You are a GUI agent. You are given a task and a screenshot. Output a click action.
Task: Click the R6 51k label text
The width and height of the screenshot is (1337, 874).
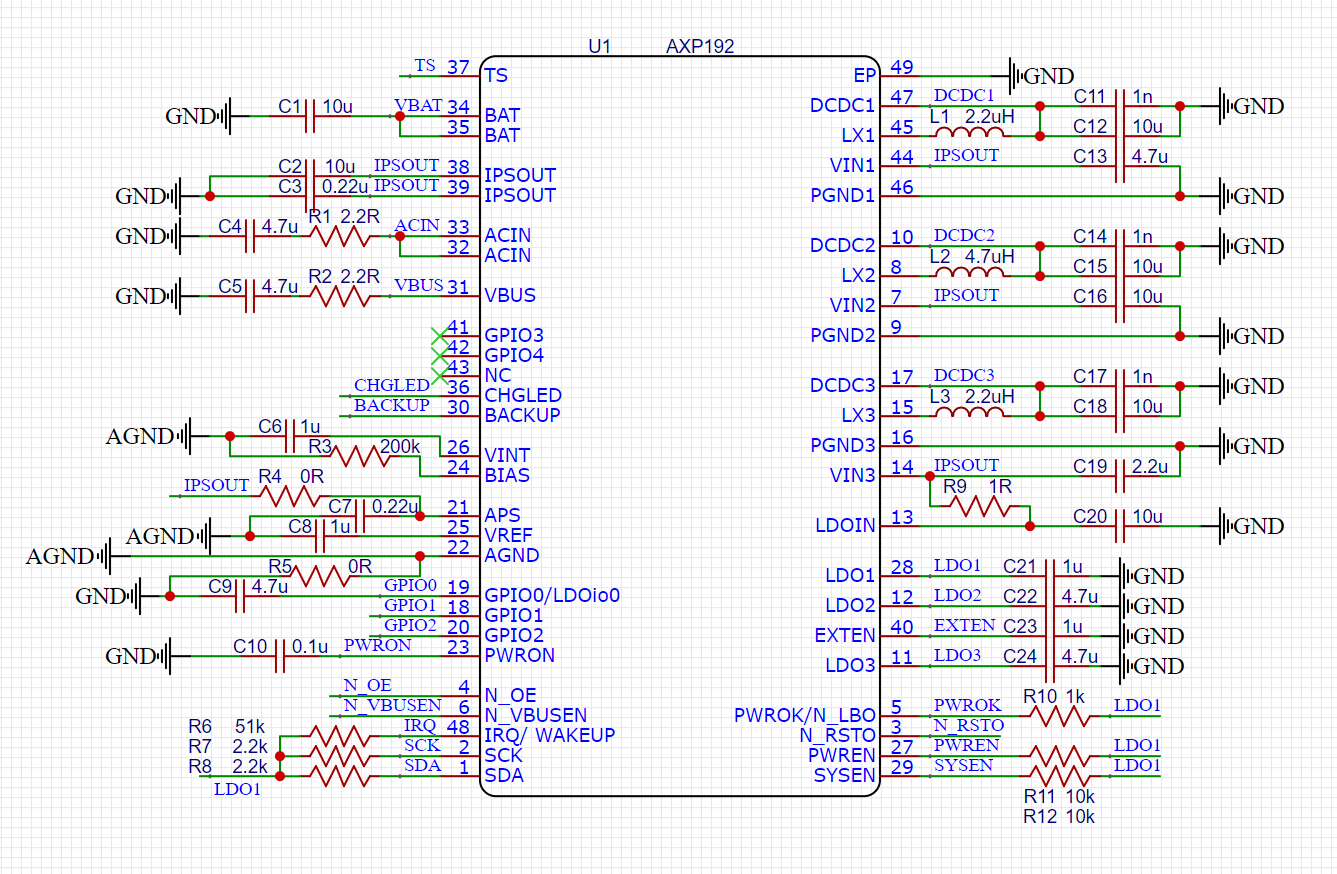point(227,727)
